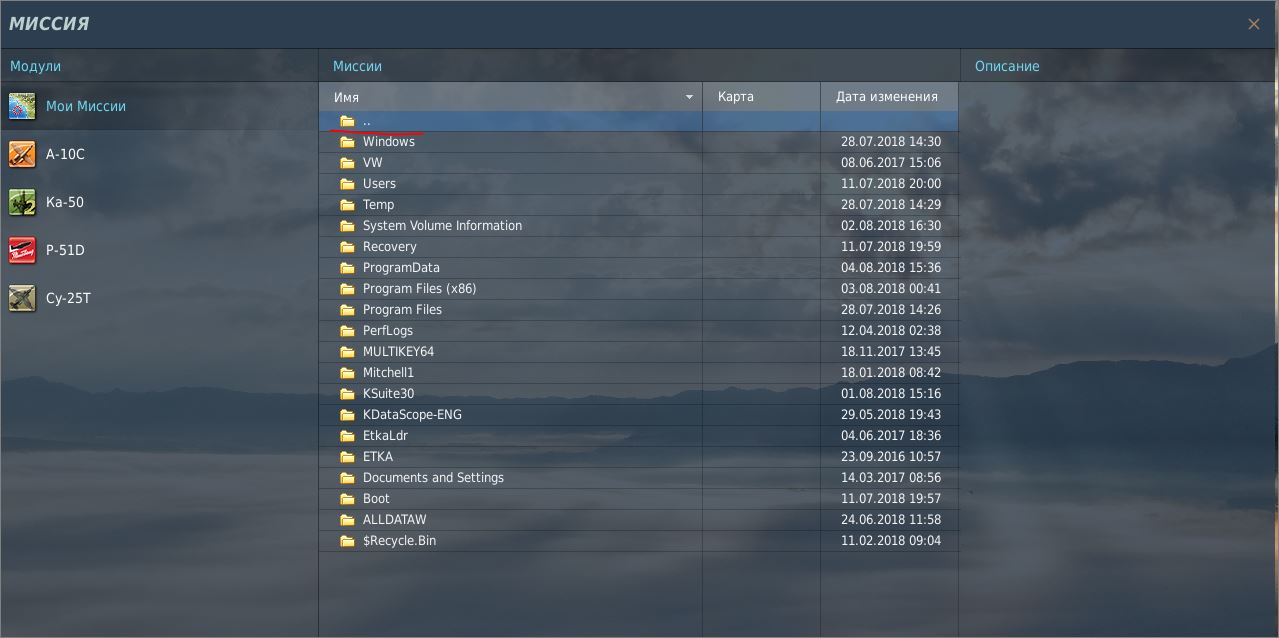Click the Users folder icon
The height and width of the screenshot is (638, 1279).
coord(347,184)
